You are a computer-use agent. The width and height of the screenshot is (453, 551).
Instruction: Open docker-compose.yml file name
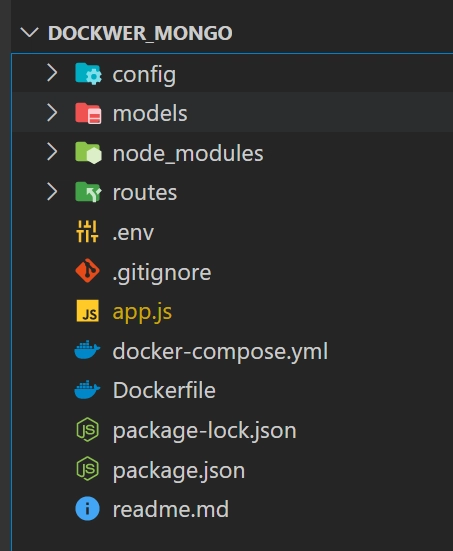tap(220, 351)
